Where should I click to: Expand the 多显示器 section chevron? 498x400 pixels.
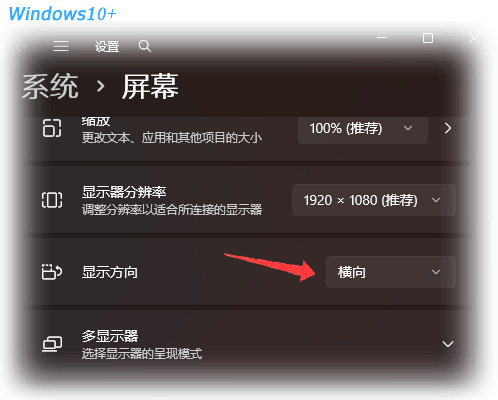448,344
